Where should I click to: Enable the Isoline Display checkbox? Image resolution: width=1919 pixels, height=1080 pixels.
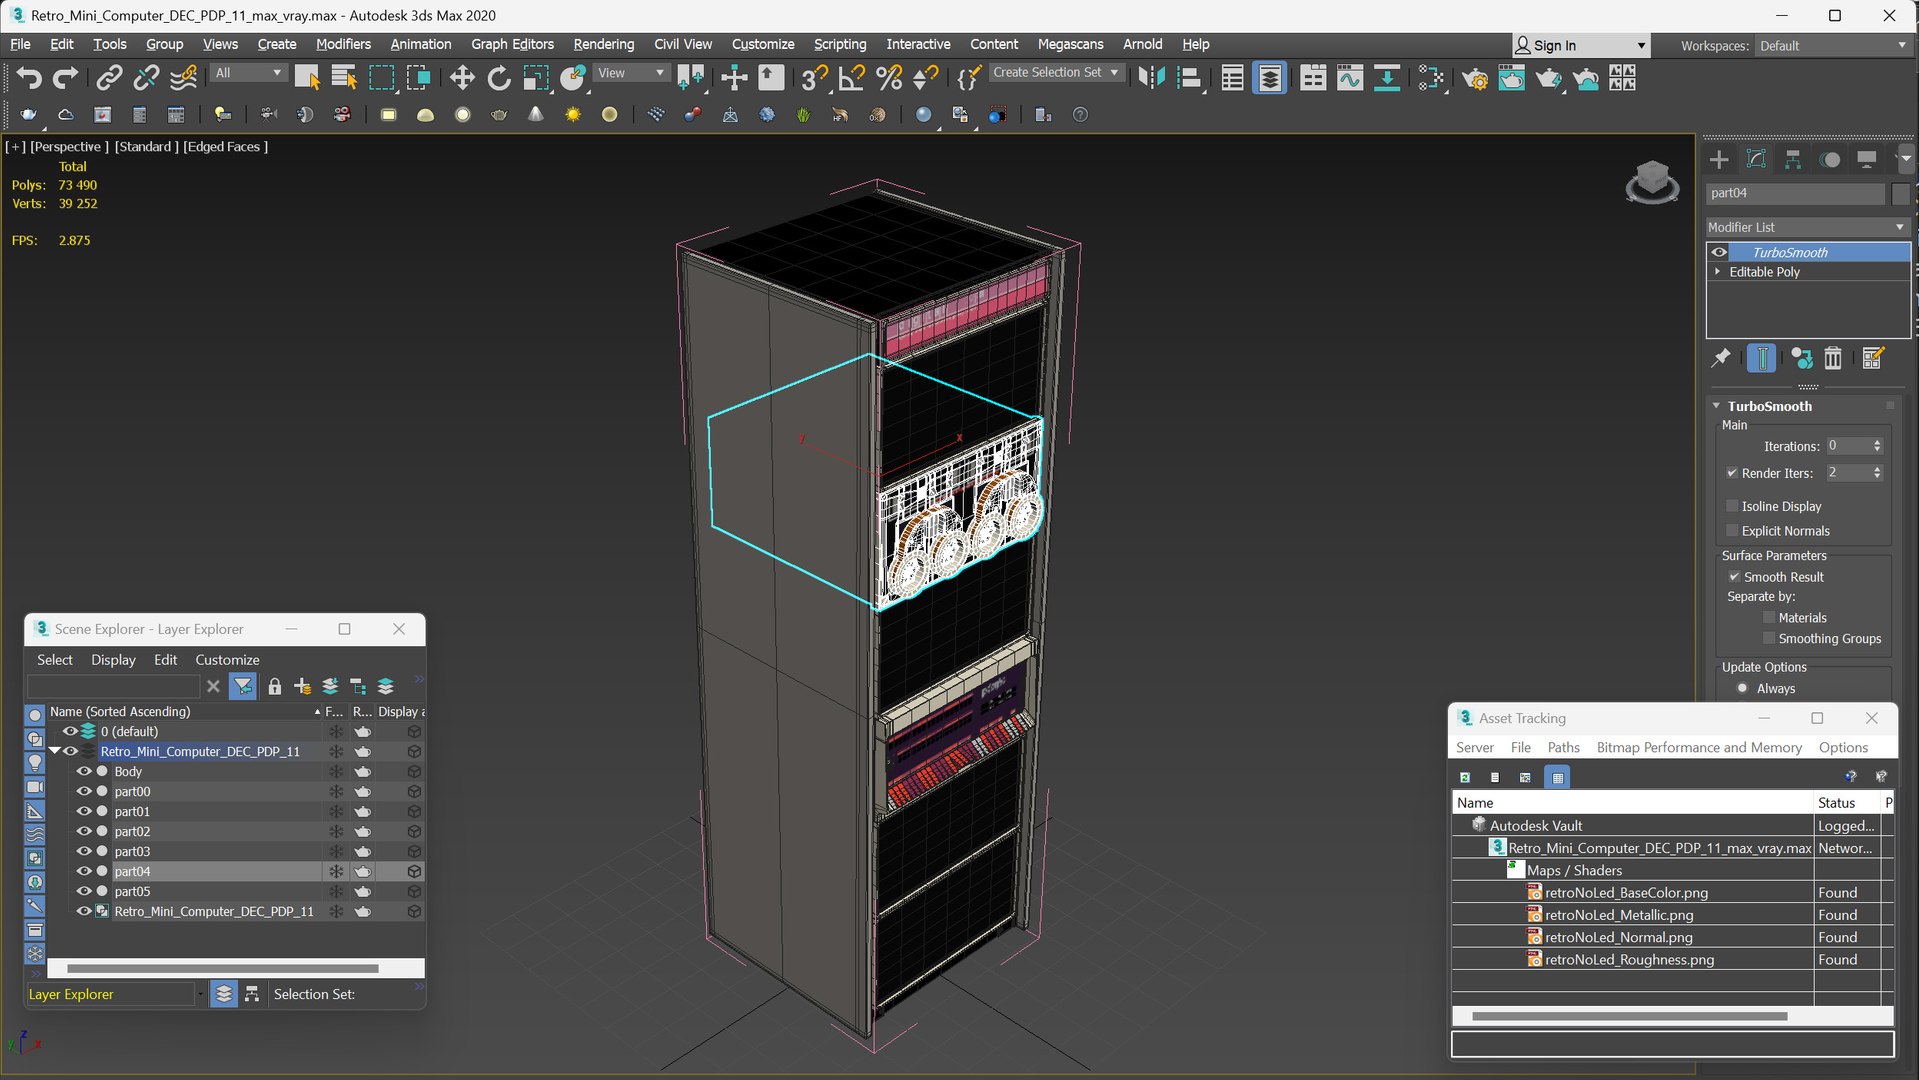[x=1733, y=506]
